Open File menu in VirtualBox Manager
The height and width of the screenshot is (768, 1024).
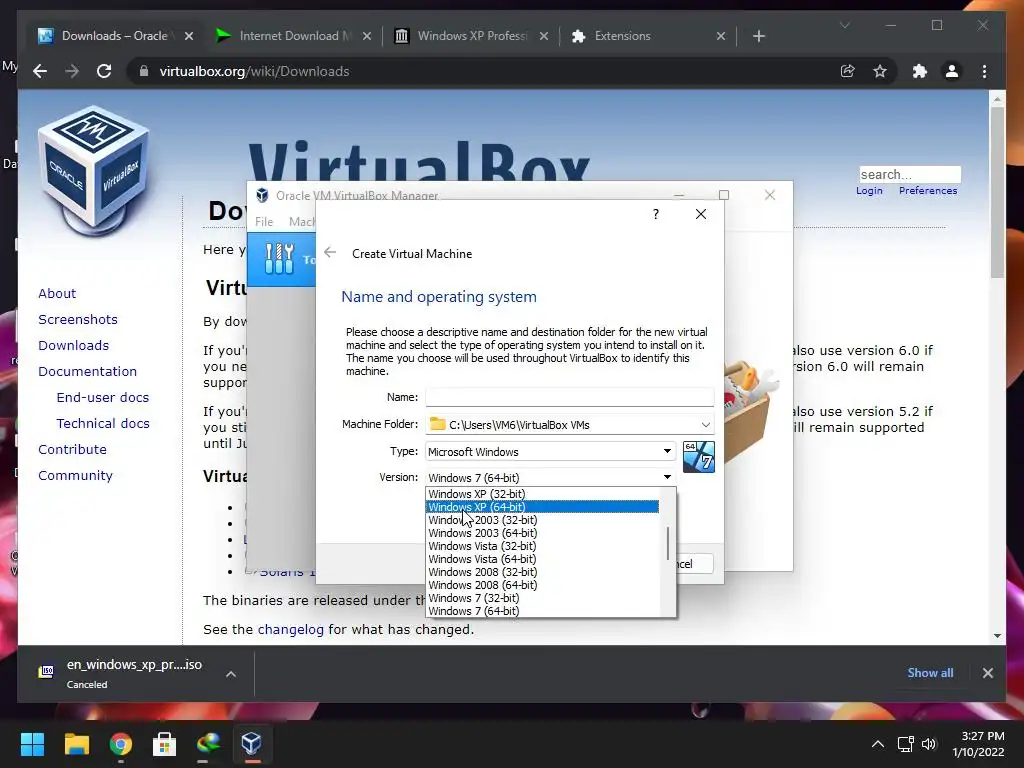[x=264, y=221]
